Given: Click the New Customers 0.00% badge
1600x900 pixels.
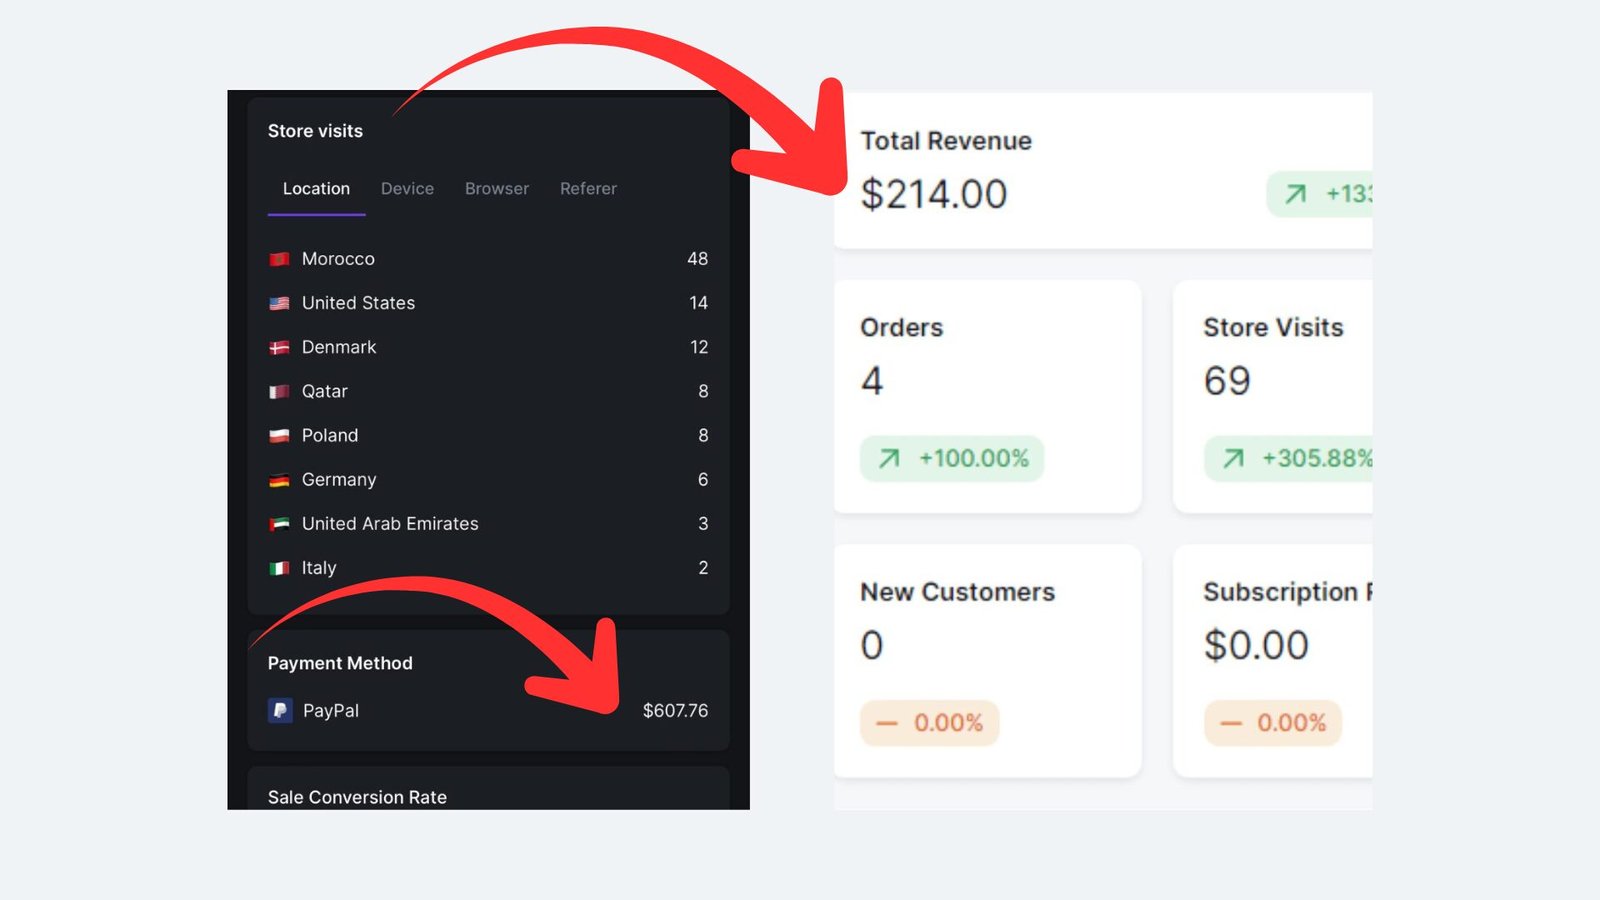Looking at the screenshot, I should tap(930, 722).
